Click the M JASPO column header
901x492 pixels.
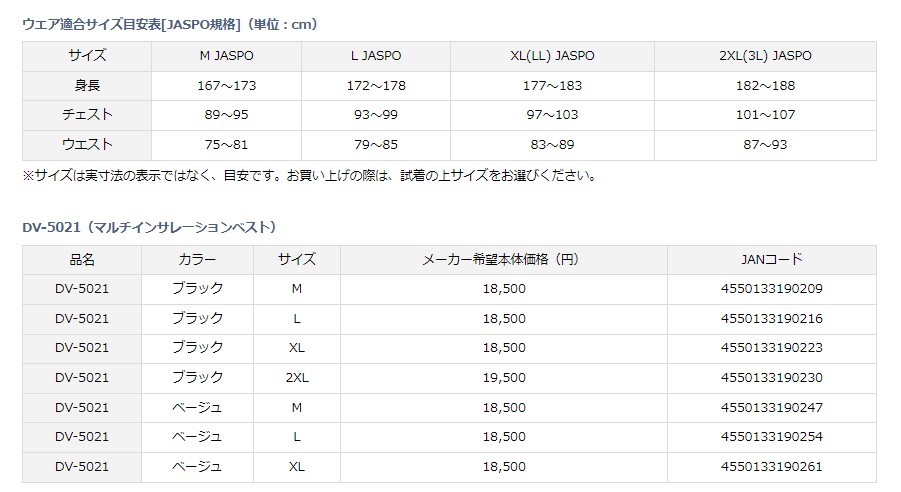[226, 56]
